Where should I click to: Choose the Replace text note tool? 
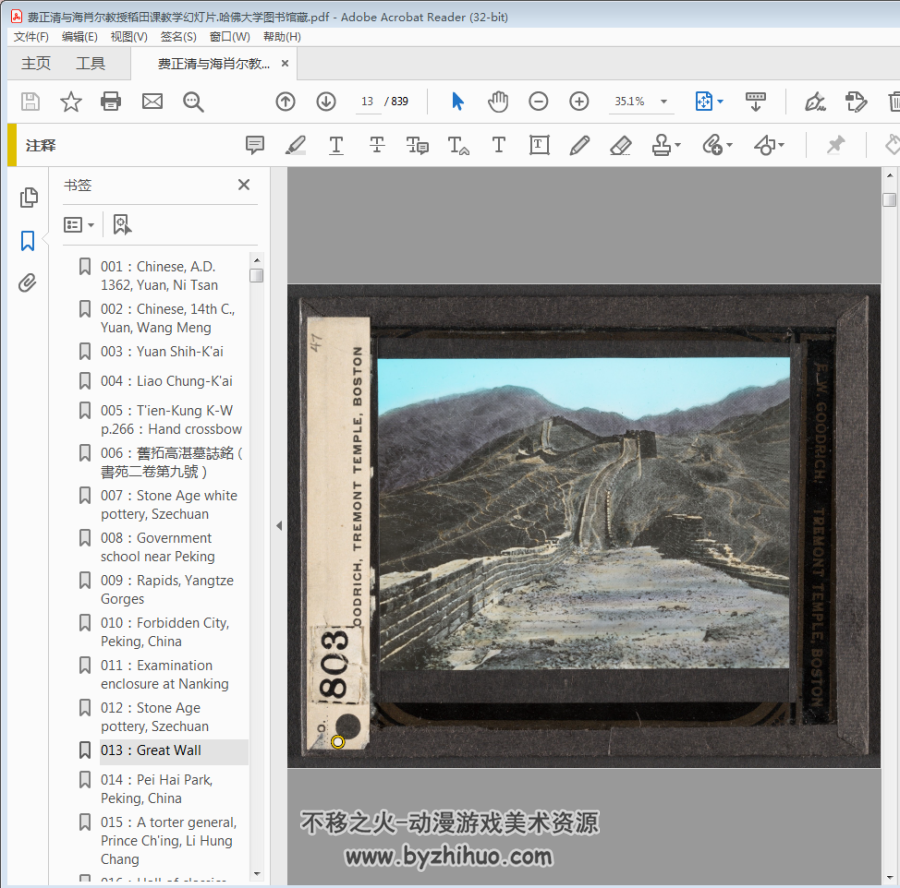(x=417, y=145)
